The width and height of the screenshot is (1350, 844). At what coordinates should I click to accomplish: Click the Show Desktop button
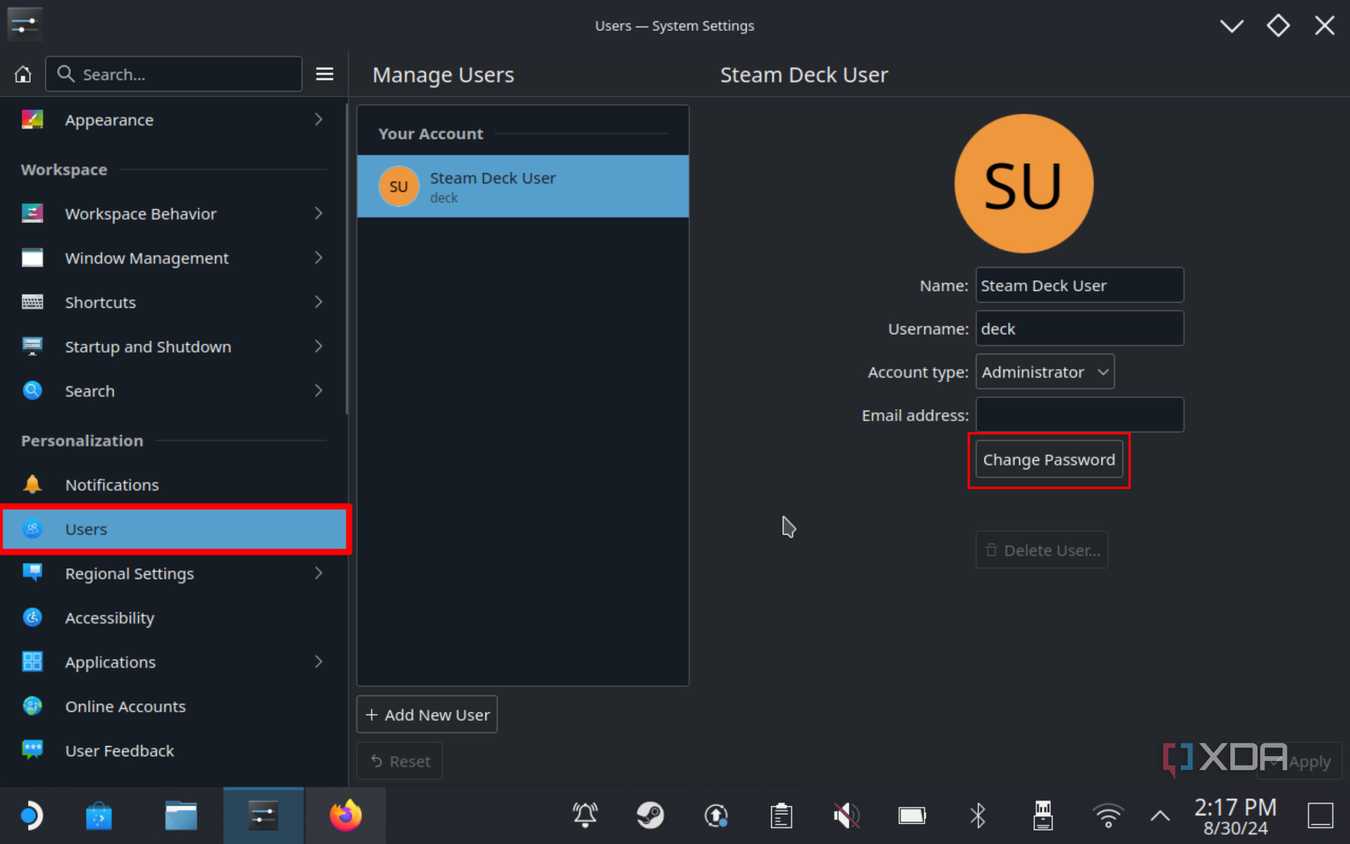point(1320,816)
